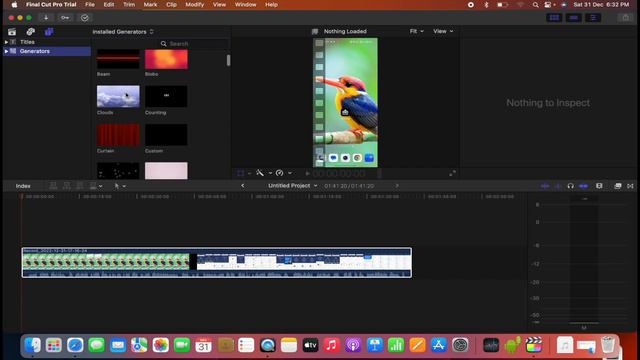
Task: Select the Blobs generator thumbnail
Action: pyautogui.click(x=166, y=59)
